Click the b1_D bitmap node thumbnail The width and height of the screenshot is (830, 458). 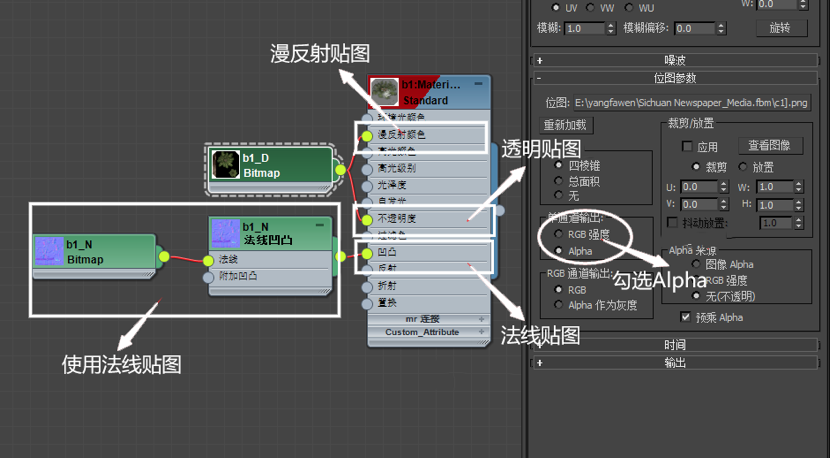pyautogui.click(x=227, y=165)
